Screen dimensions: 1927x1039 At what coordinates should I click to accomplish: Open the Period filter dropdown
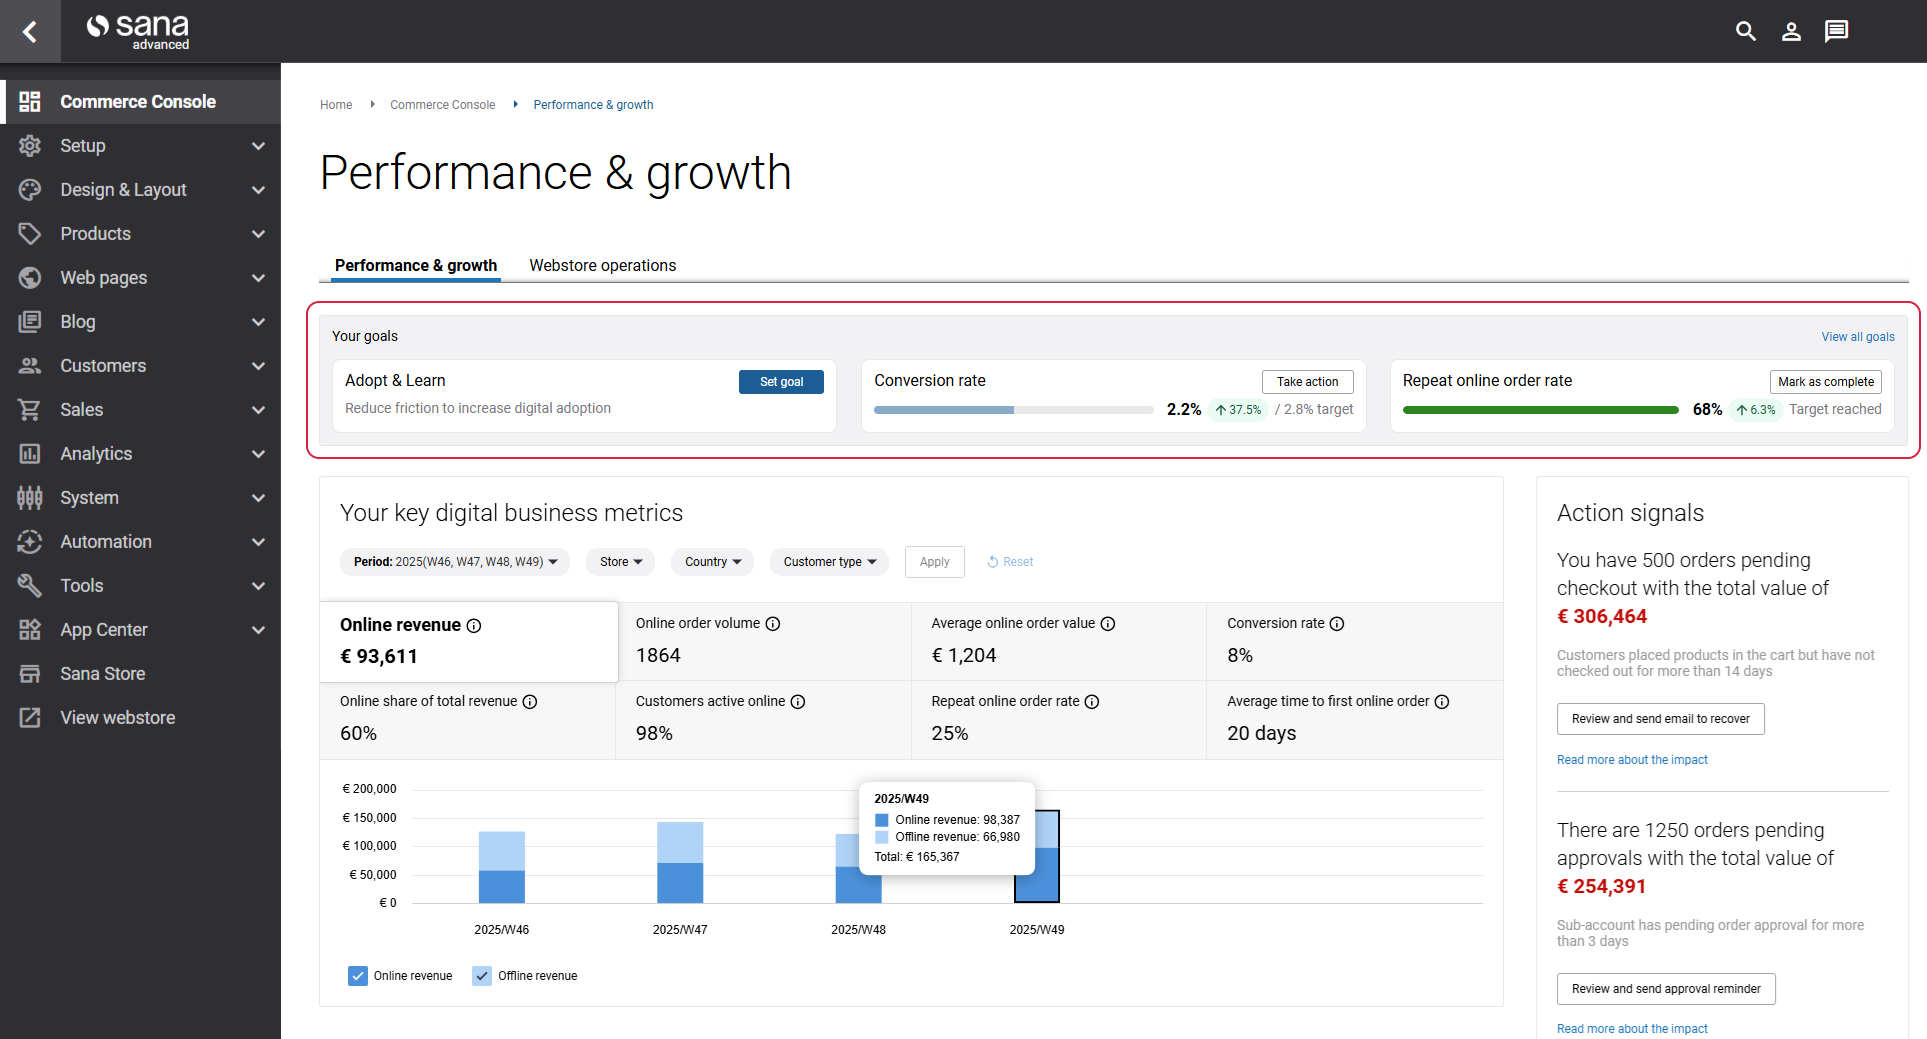point(455,562)
